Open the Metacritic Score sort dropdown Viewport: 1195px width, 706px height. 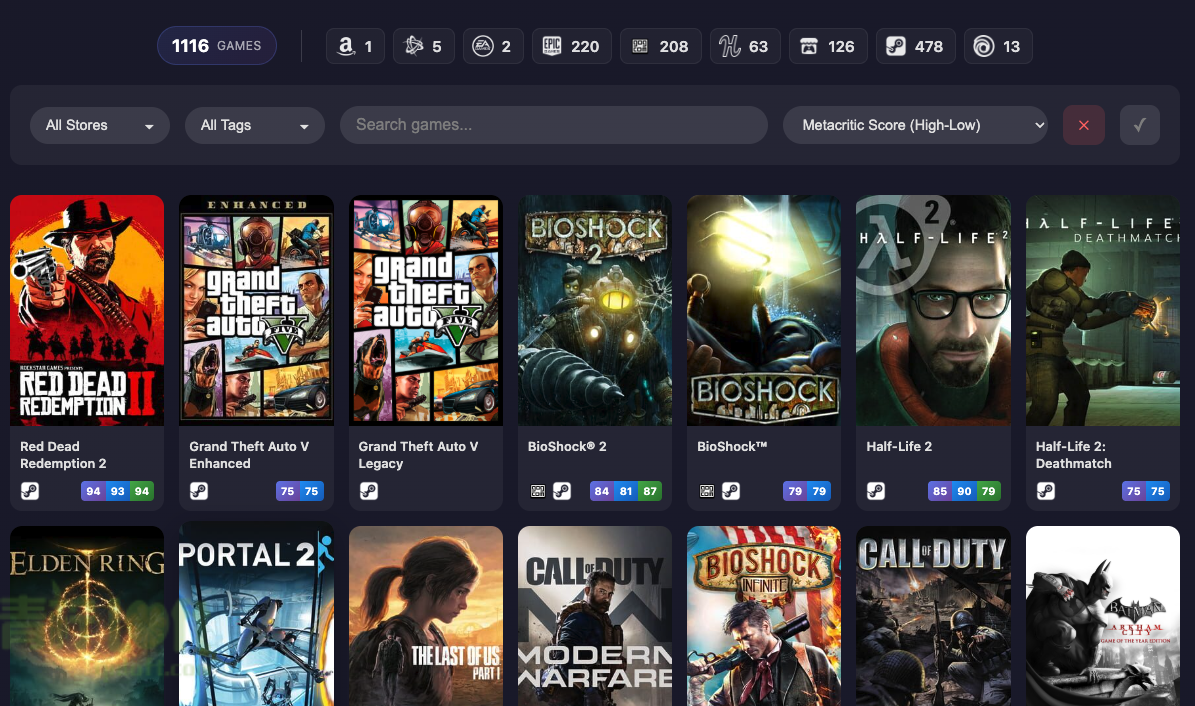(915, 125)
